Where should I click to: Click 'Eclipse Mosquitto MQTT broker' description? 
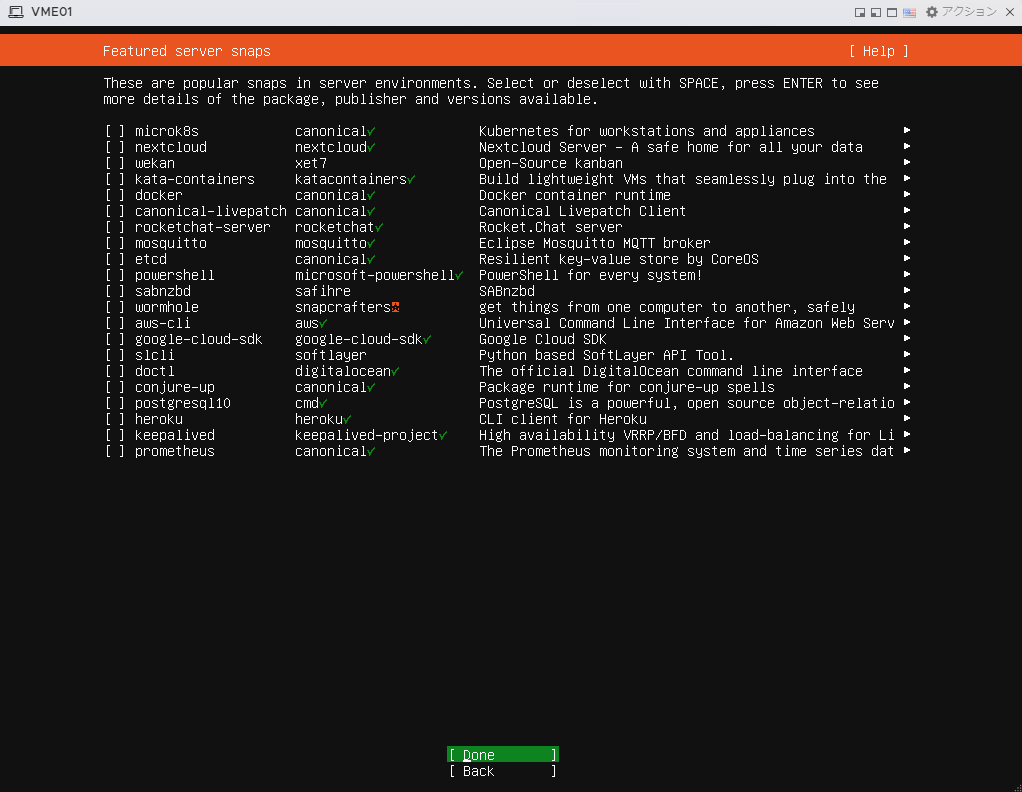click(594, 243)
